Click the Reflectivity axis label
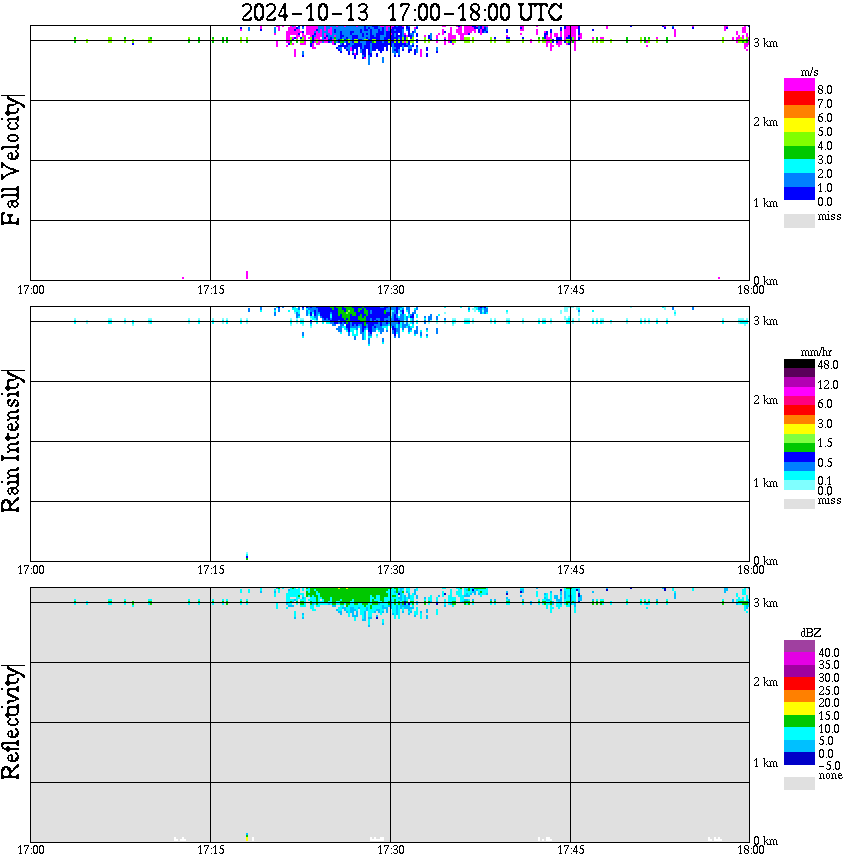The image size is (850, 868). point(12,722)
